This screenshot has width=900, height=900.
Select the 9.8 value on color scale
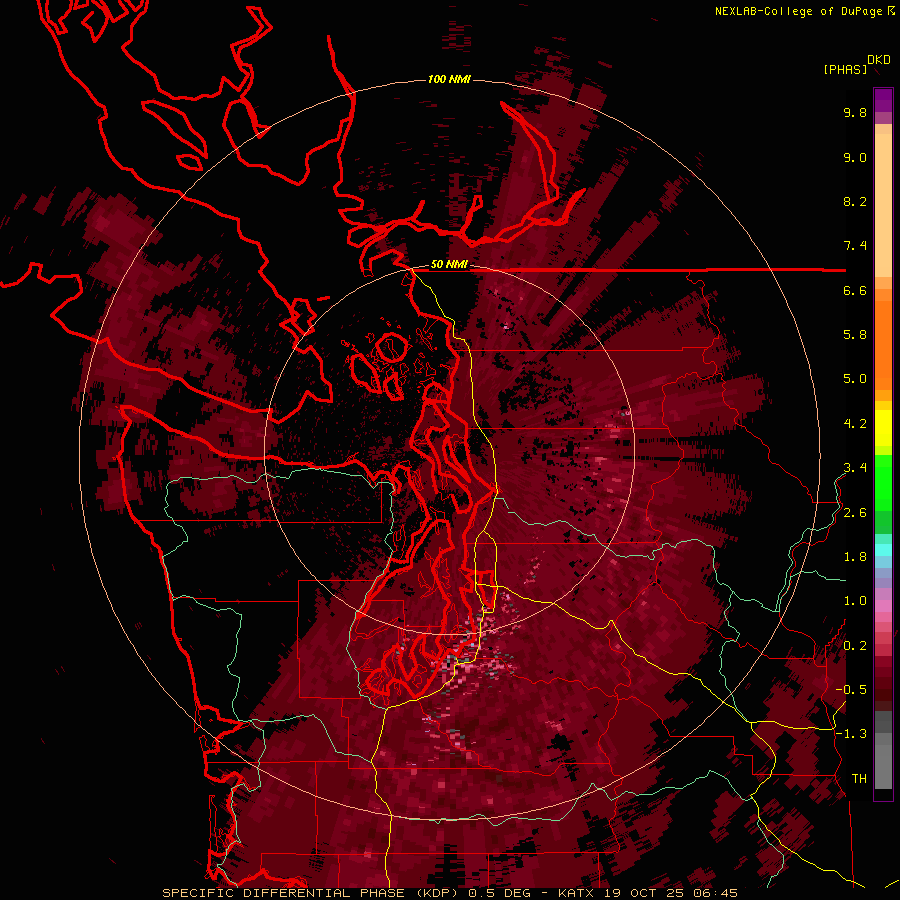(x=855, y=112)
